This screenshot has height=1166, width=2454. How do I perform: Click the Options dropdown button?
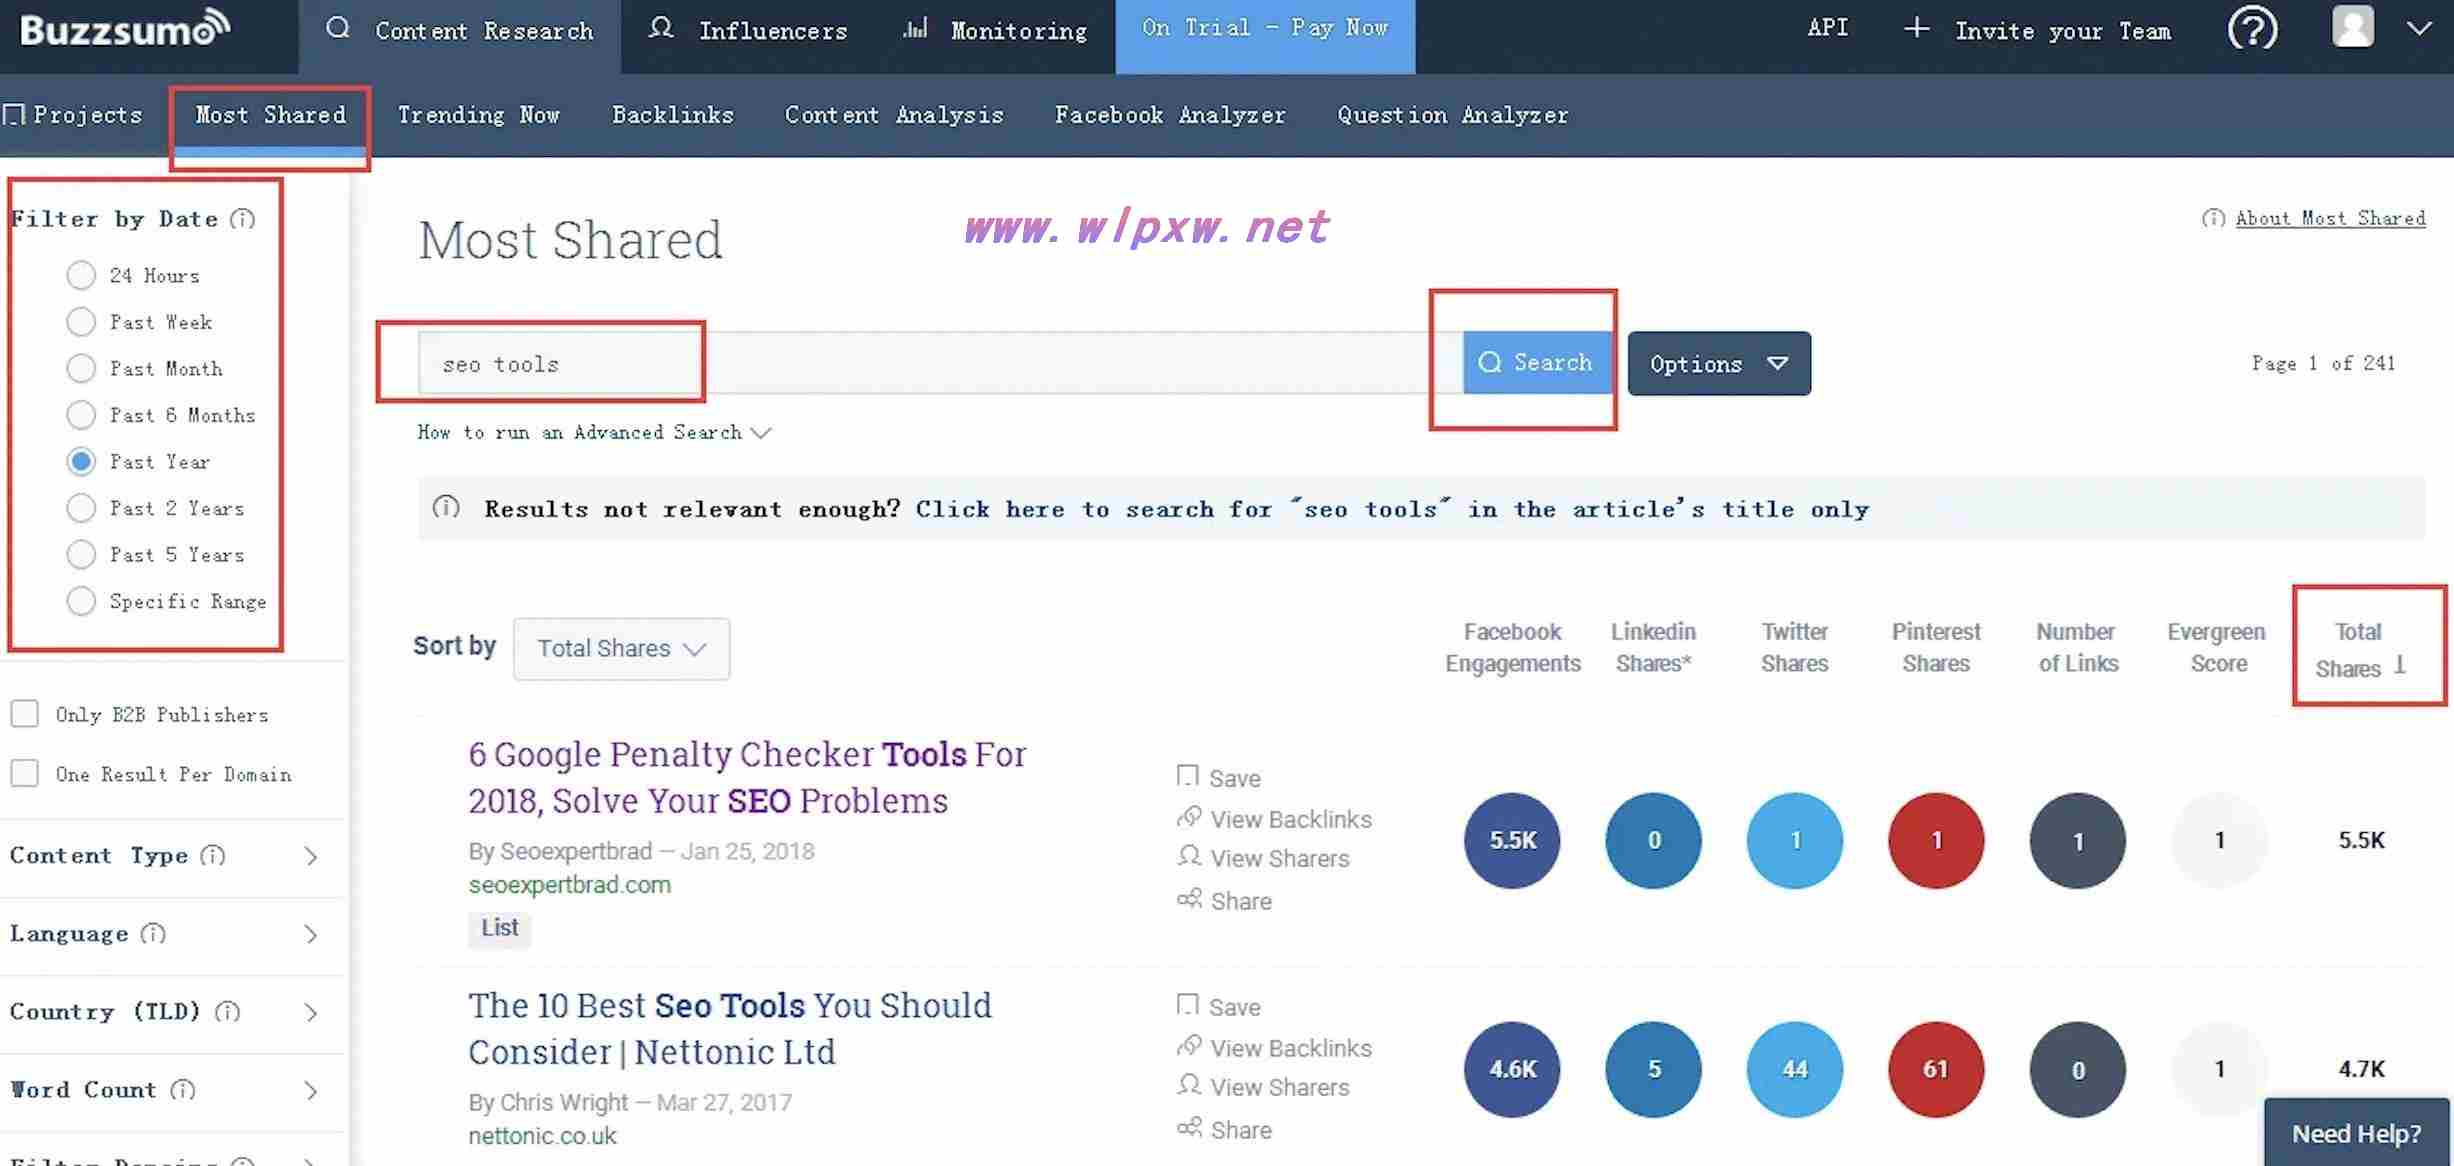(1718, 362)
